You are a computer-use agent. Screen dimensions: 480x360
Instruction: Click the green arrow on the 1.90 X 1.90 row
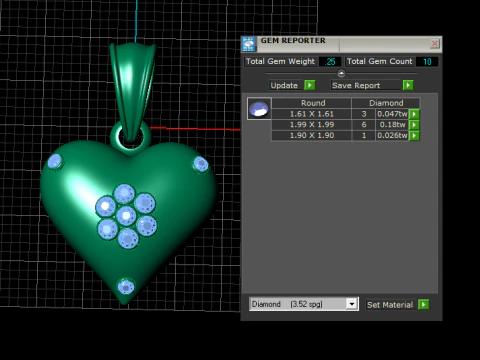click(x=414, y=135)
